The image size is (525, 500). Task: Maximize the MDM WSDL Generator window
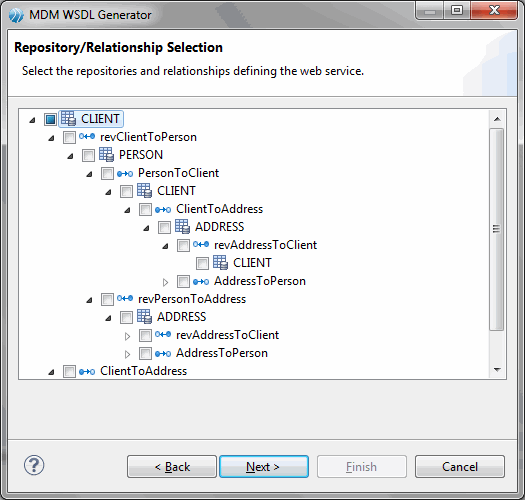457,10
